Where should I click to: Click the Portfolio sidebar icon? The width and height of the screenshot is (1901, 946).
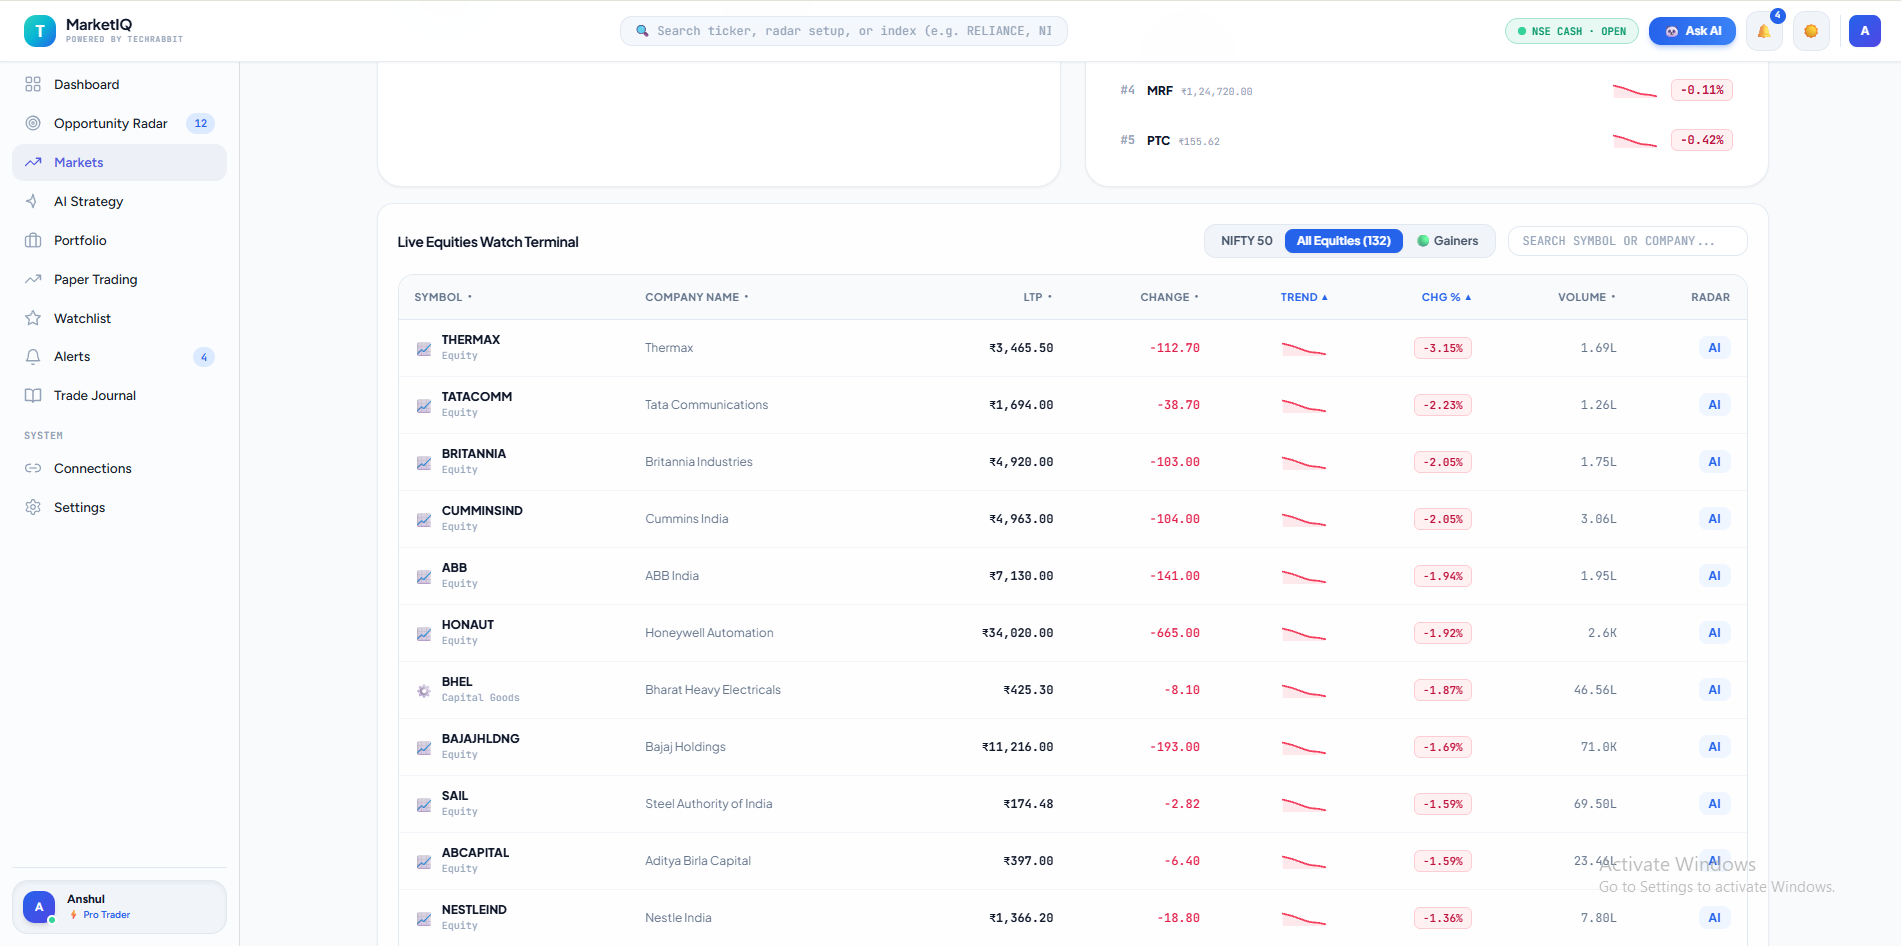click(x=33, y=241)
